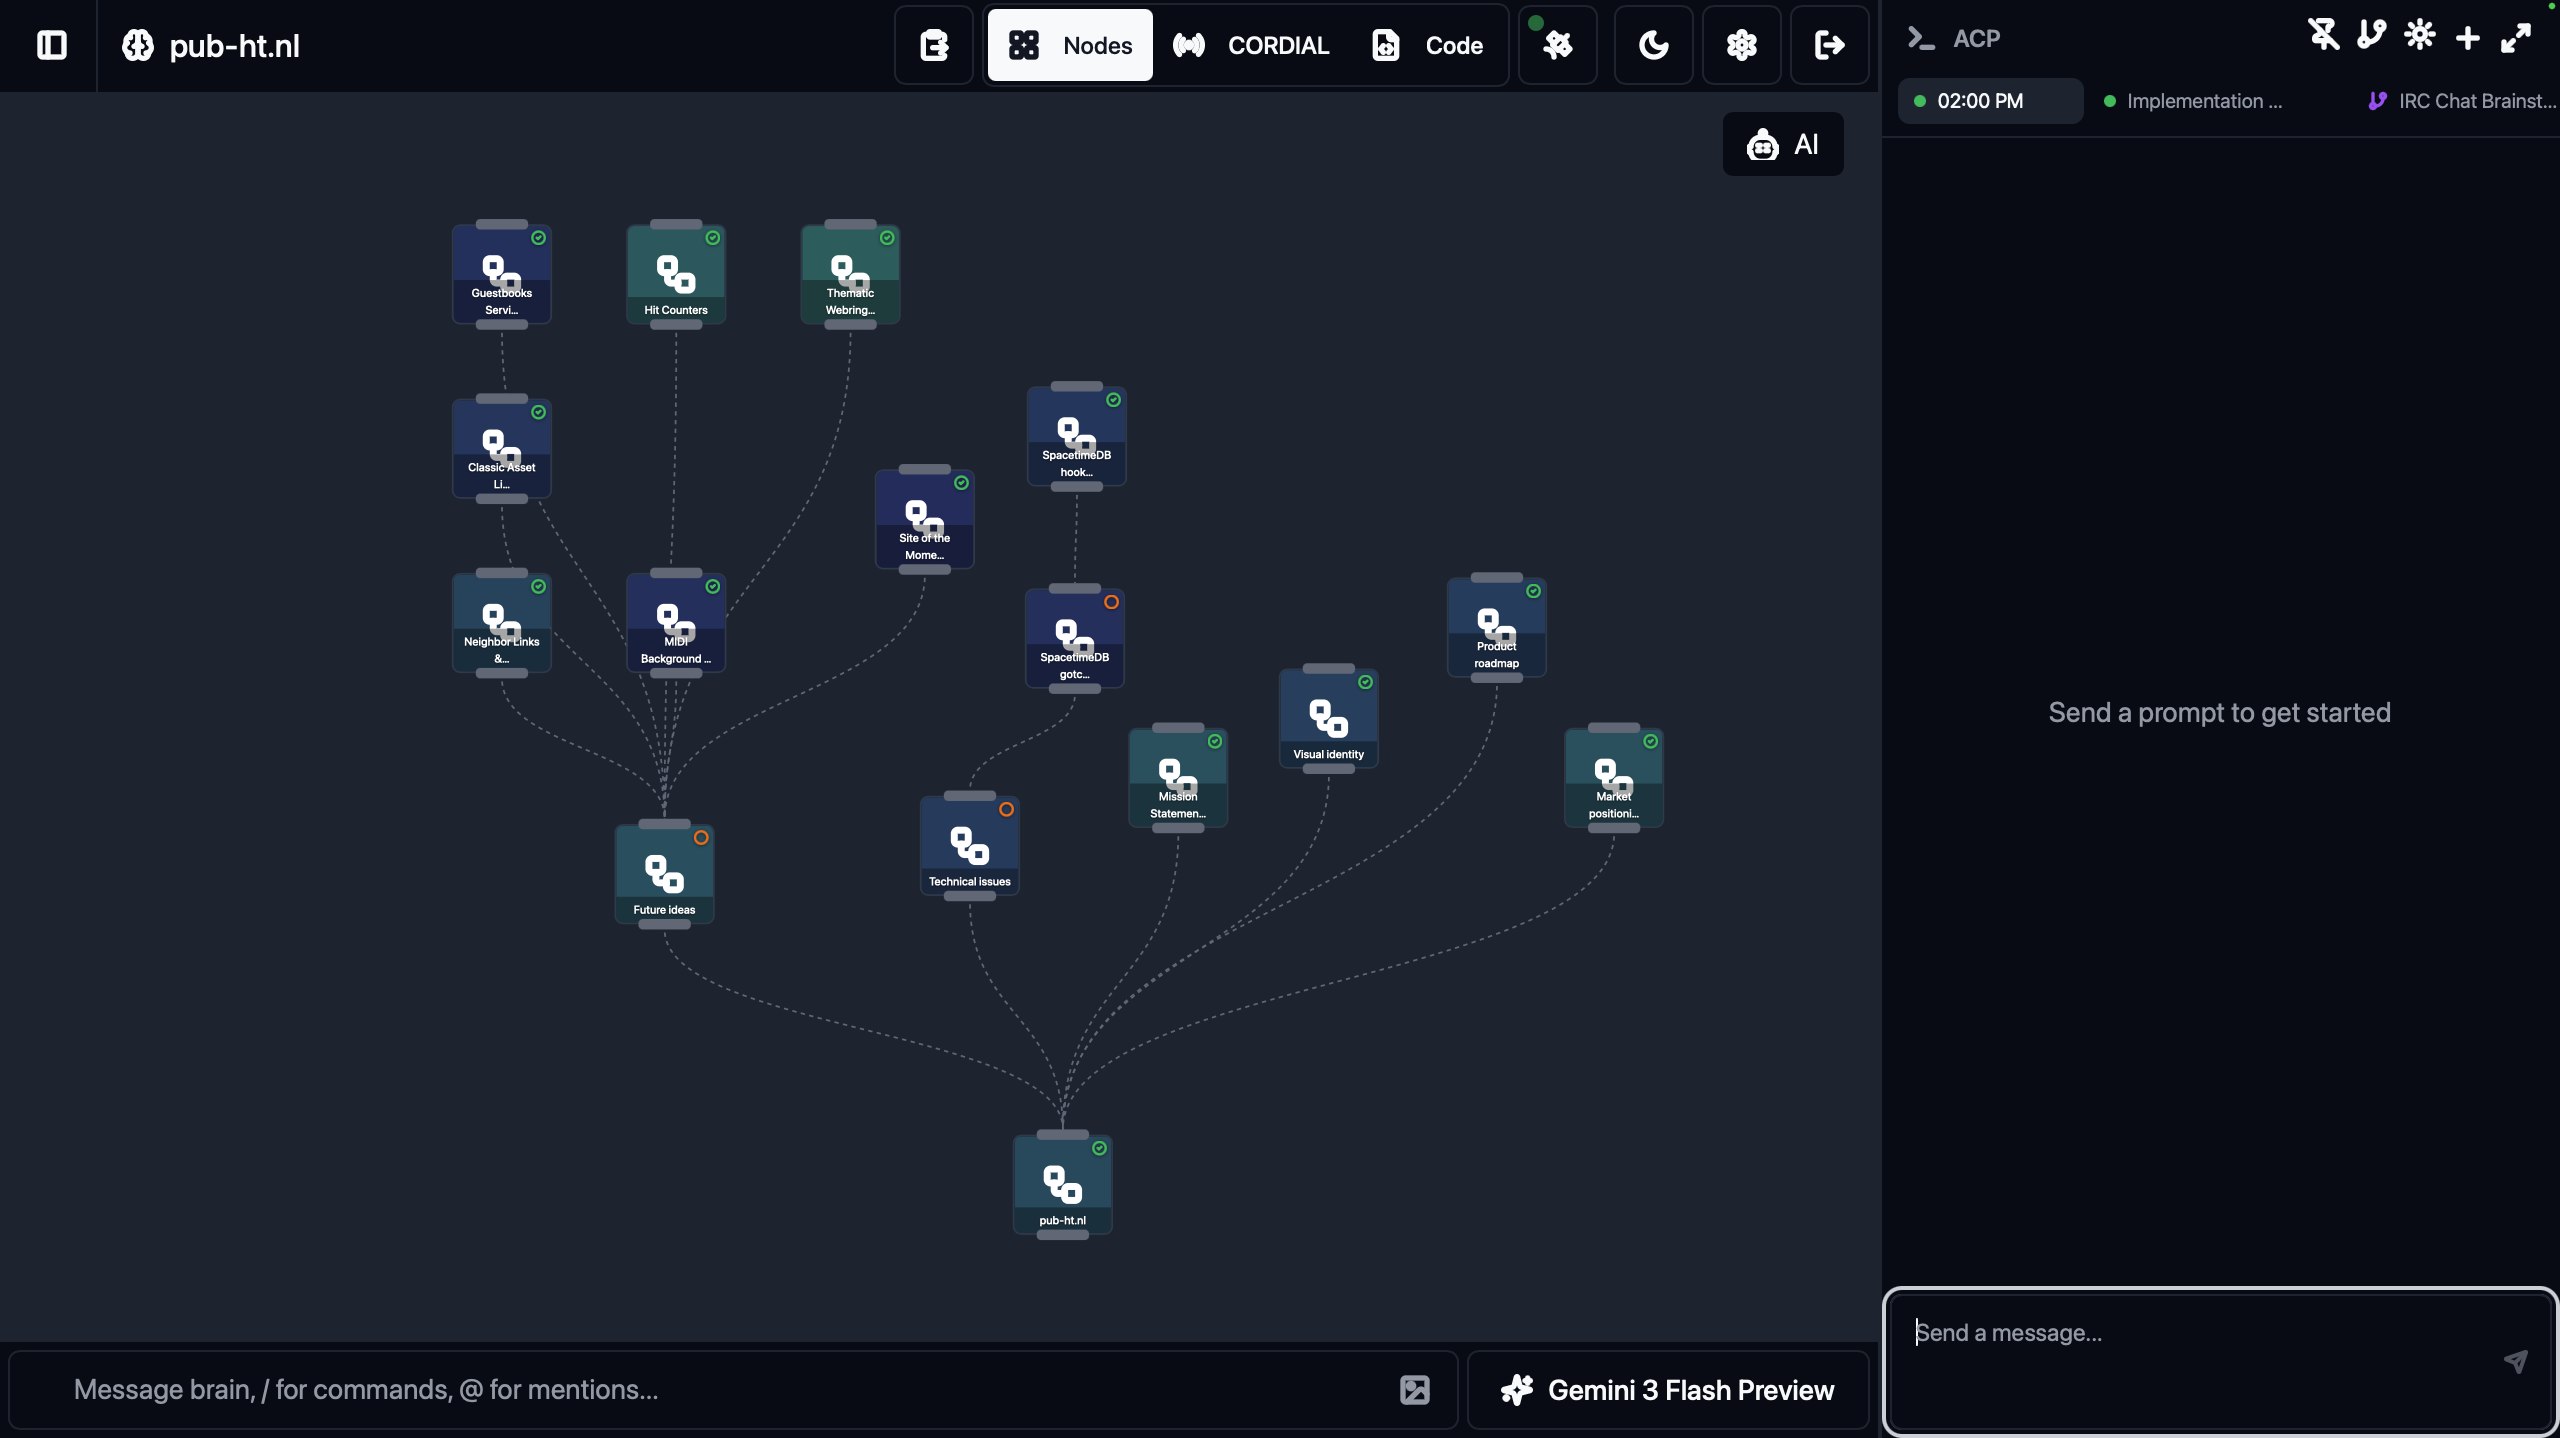The height and width of the screenshot is (1438, 2560).
Task: Click the document icon left of Nodes
Action: pyautogui.click(x=933, y=45)
